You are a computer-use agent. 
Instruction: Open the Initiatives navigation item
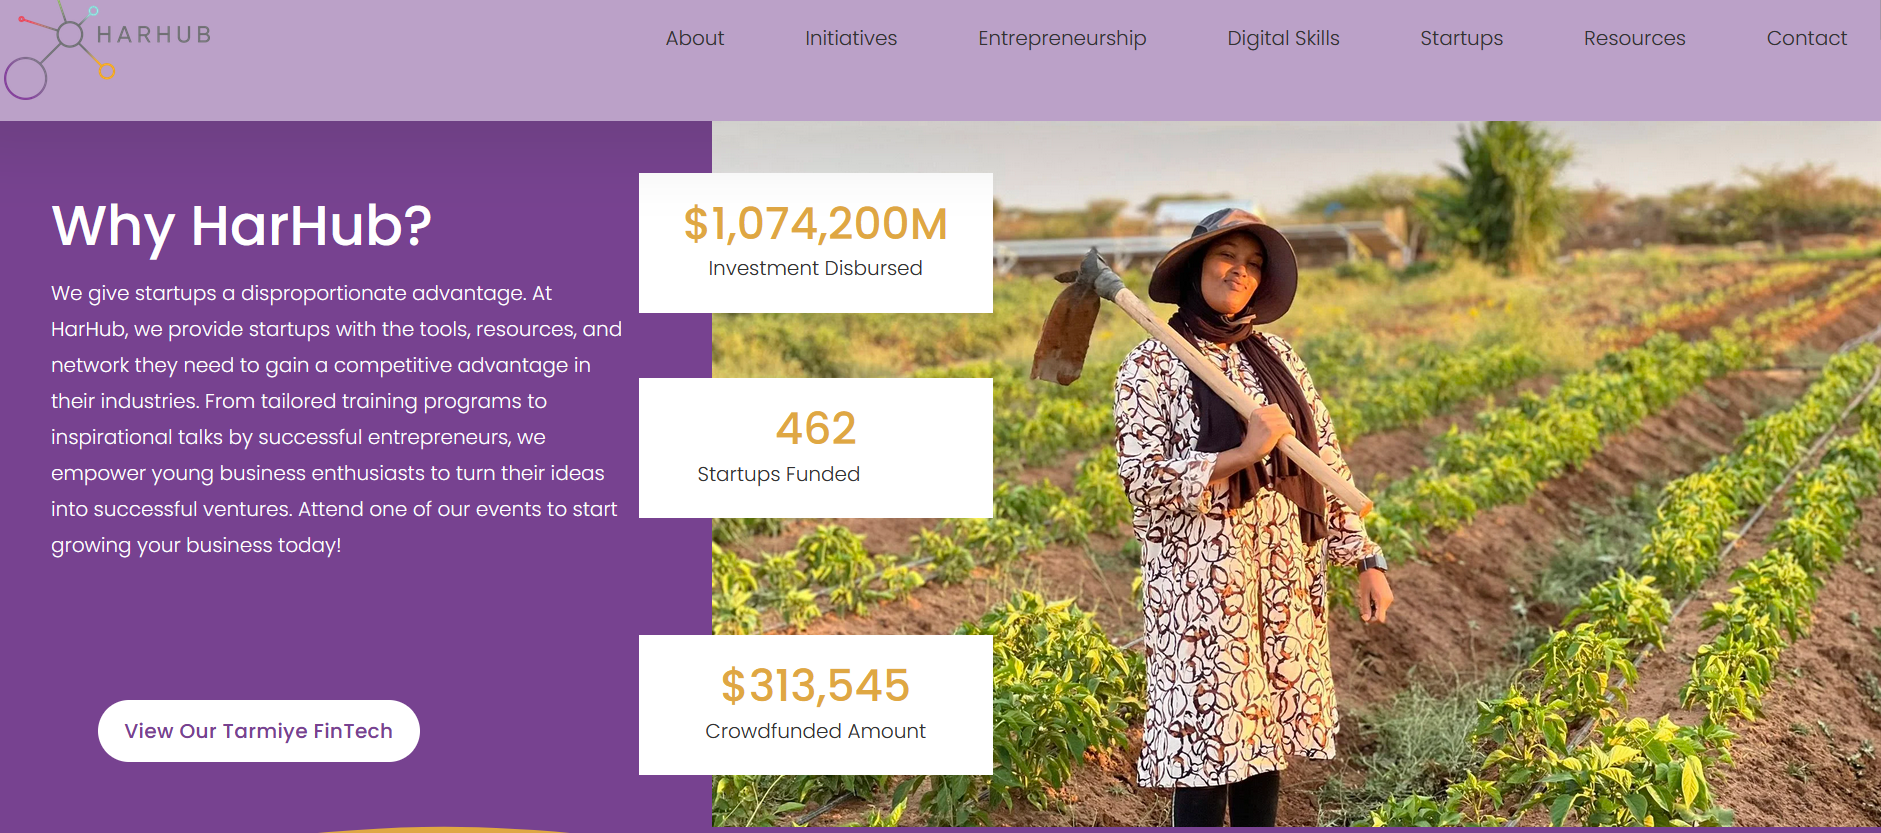pos(850,38)
